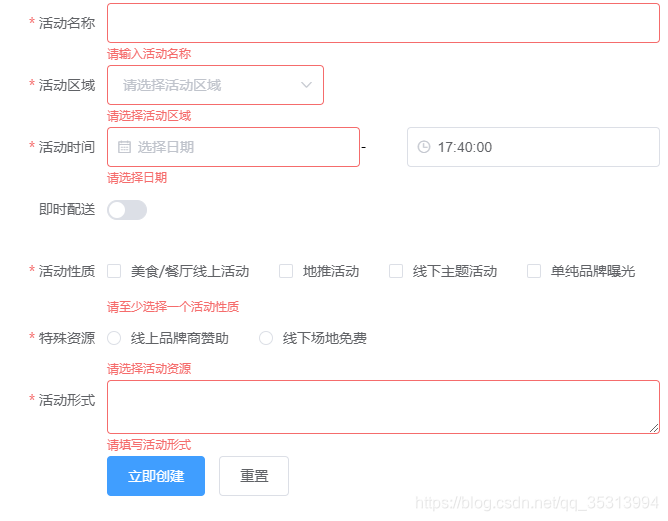The height and width of the screenshot is (521, 668).
Task: Click the clock icon in time field
Action: 423,147
